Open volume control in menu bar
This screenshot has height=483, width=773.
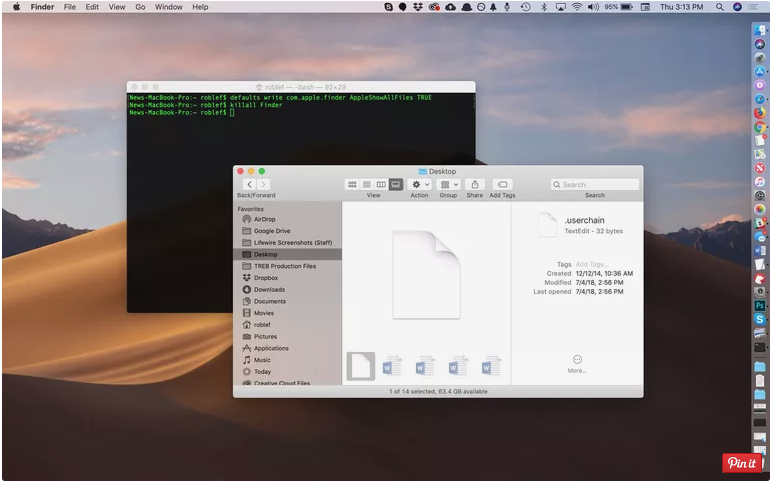594,7
